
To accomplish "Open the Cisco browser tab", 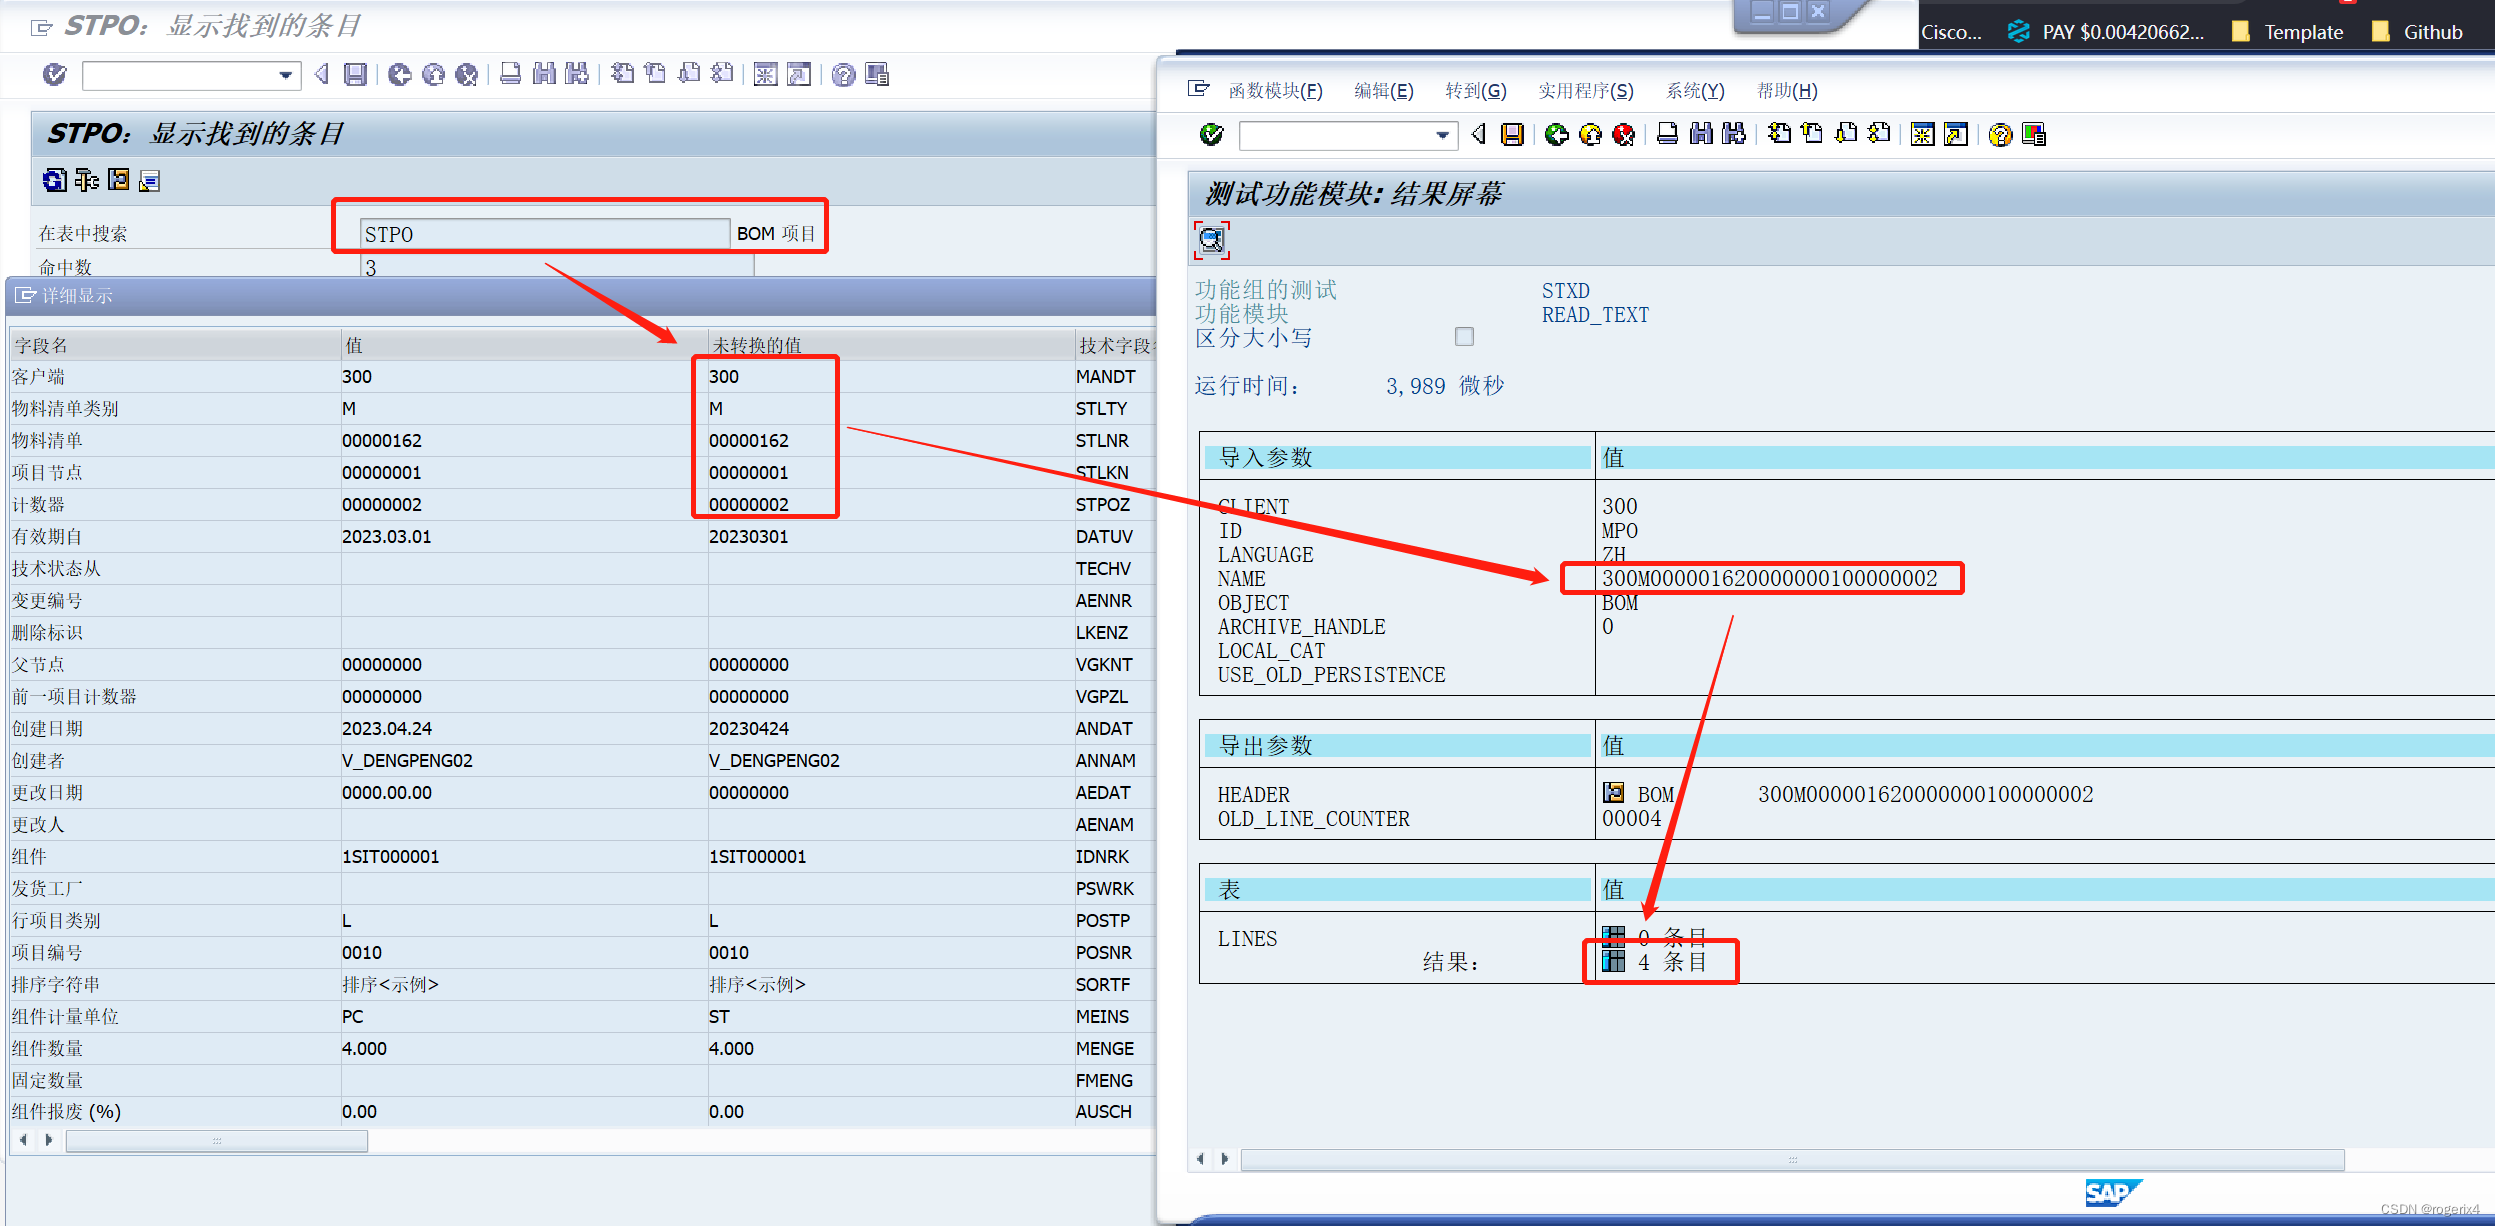I will (1950, 32).
